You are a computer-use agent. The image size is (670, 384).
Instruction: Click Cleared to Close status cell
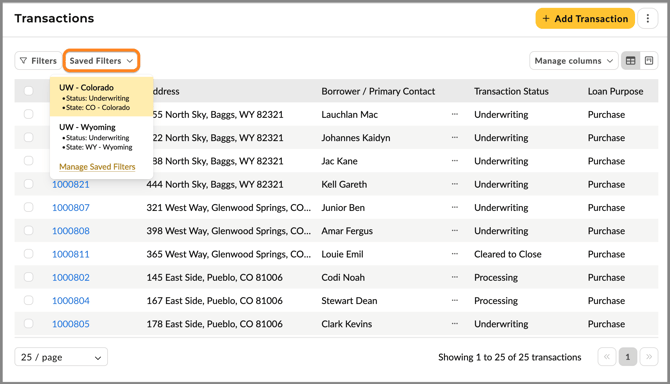point(508,254)
